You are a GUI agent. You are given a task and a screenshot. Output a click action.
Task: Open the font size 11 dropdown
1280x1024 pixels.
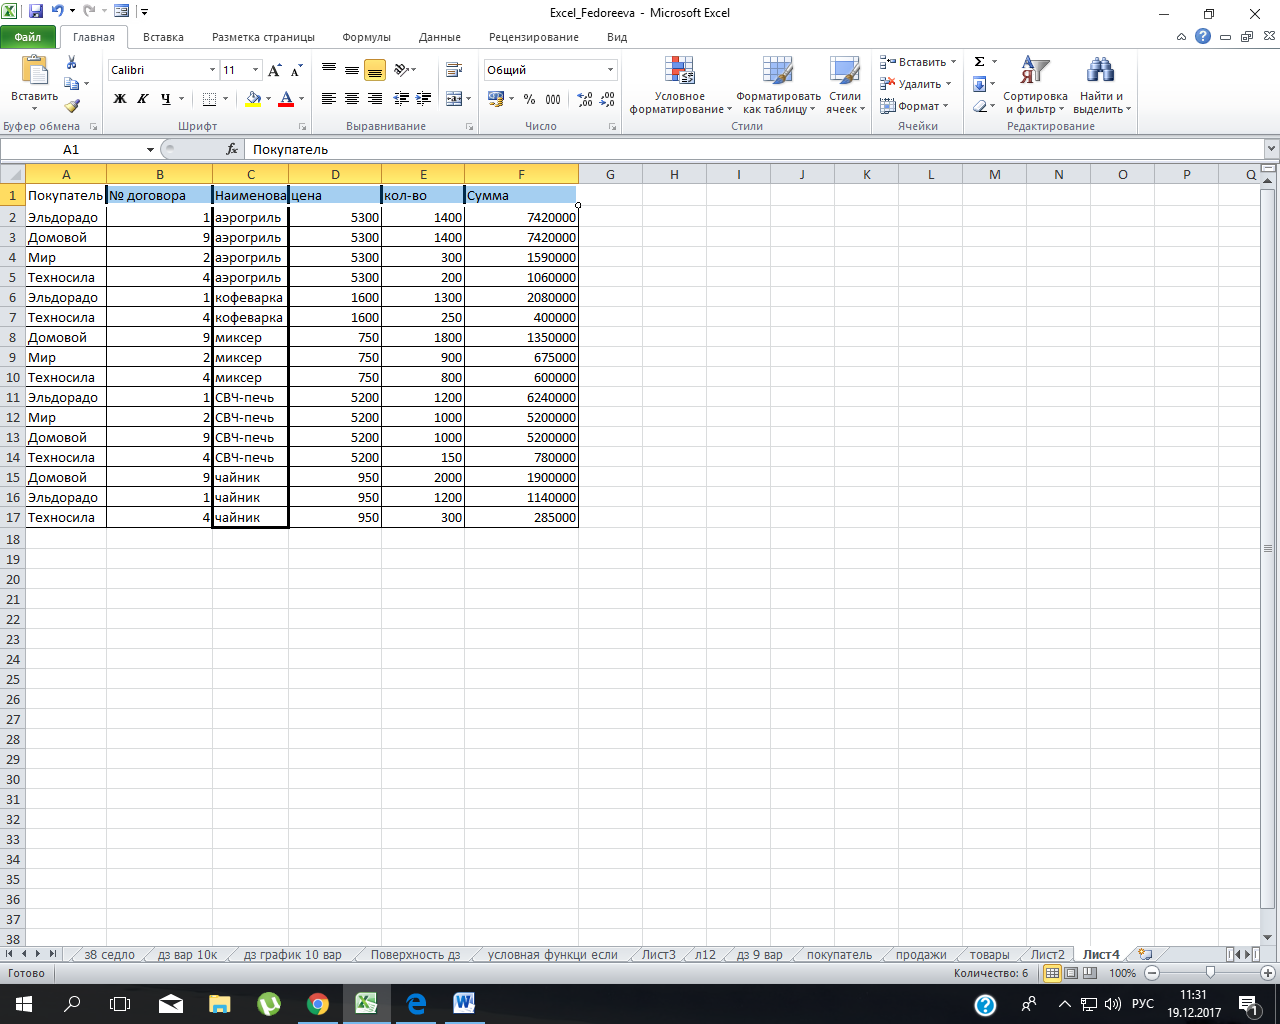pyautogui.click(x=255, y=70)
